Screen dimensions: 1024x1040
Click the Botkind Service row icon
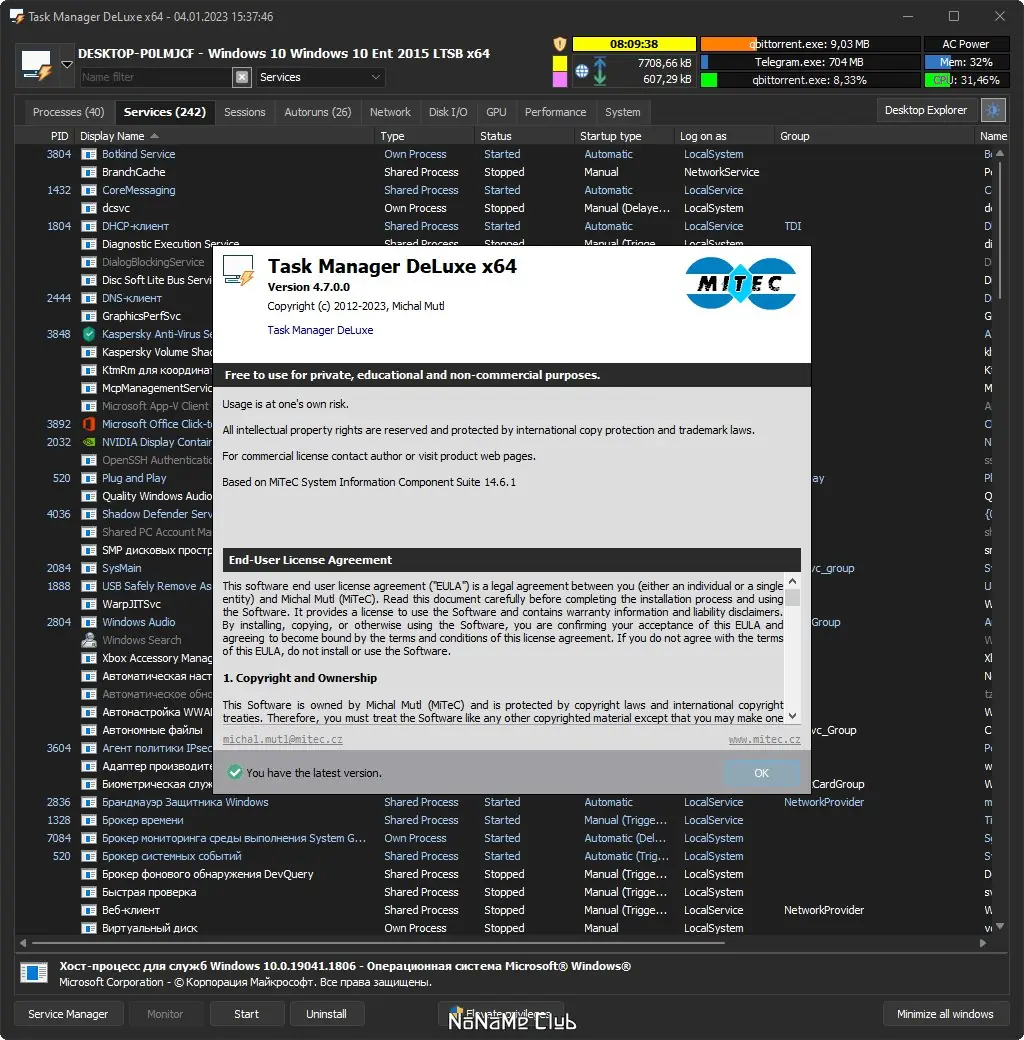coord(89,154)
